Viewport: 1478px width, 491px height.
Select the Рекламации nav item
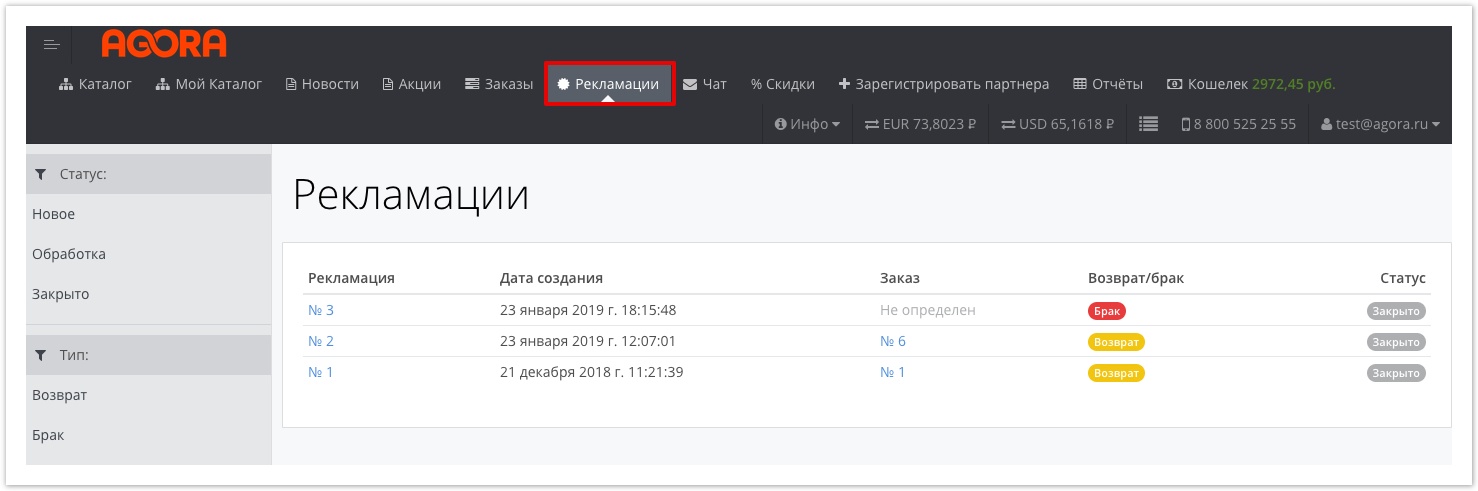[609, 84]
